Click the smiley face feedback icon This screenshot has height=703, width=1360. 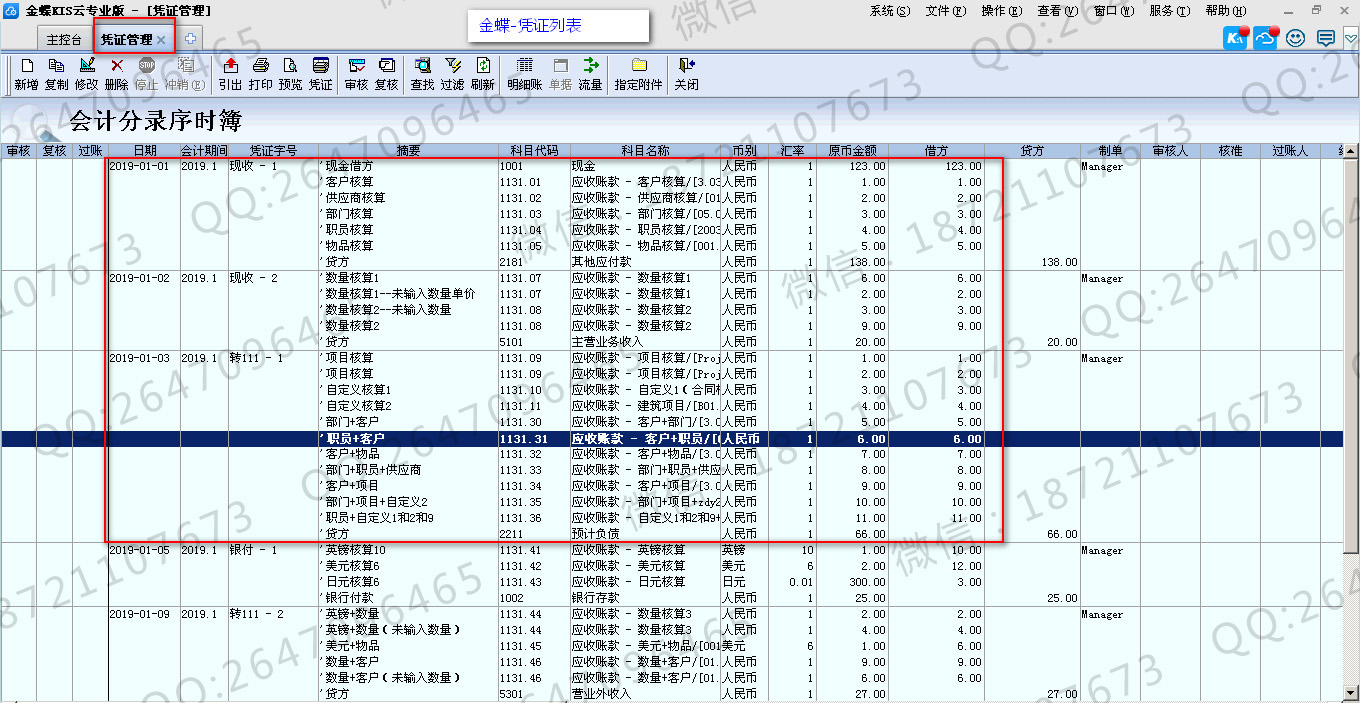pos(1296,39)
